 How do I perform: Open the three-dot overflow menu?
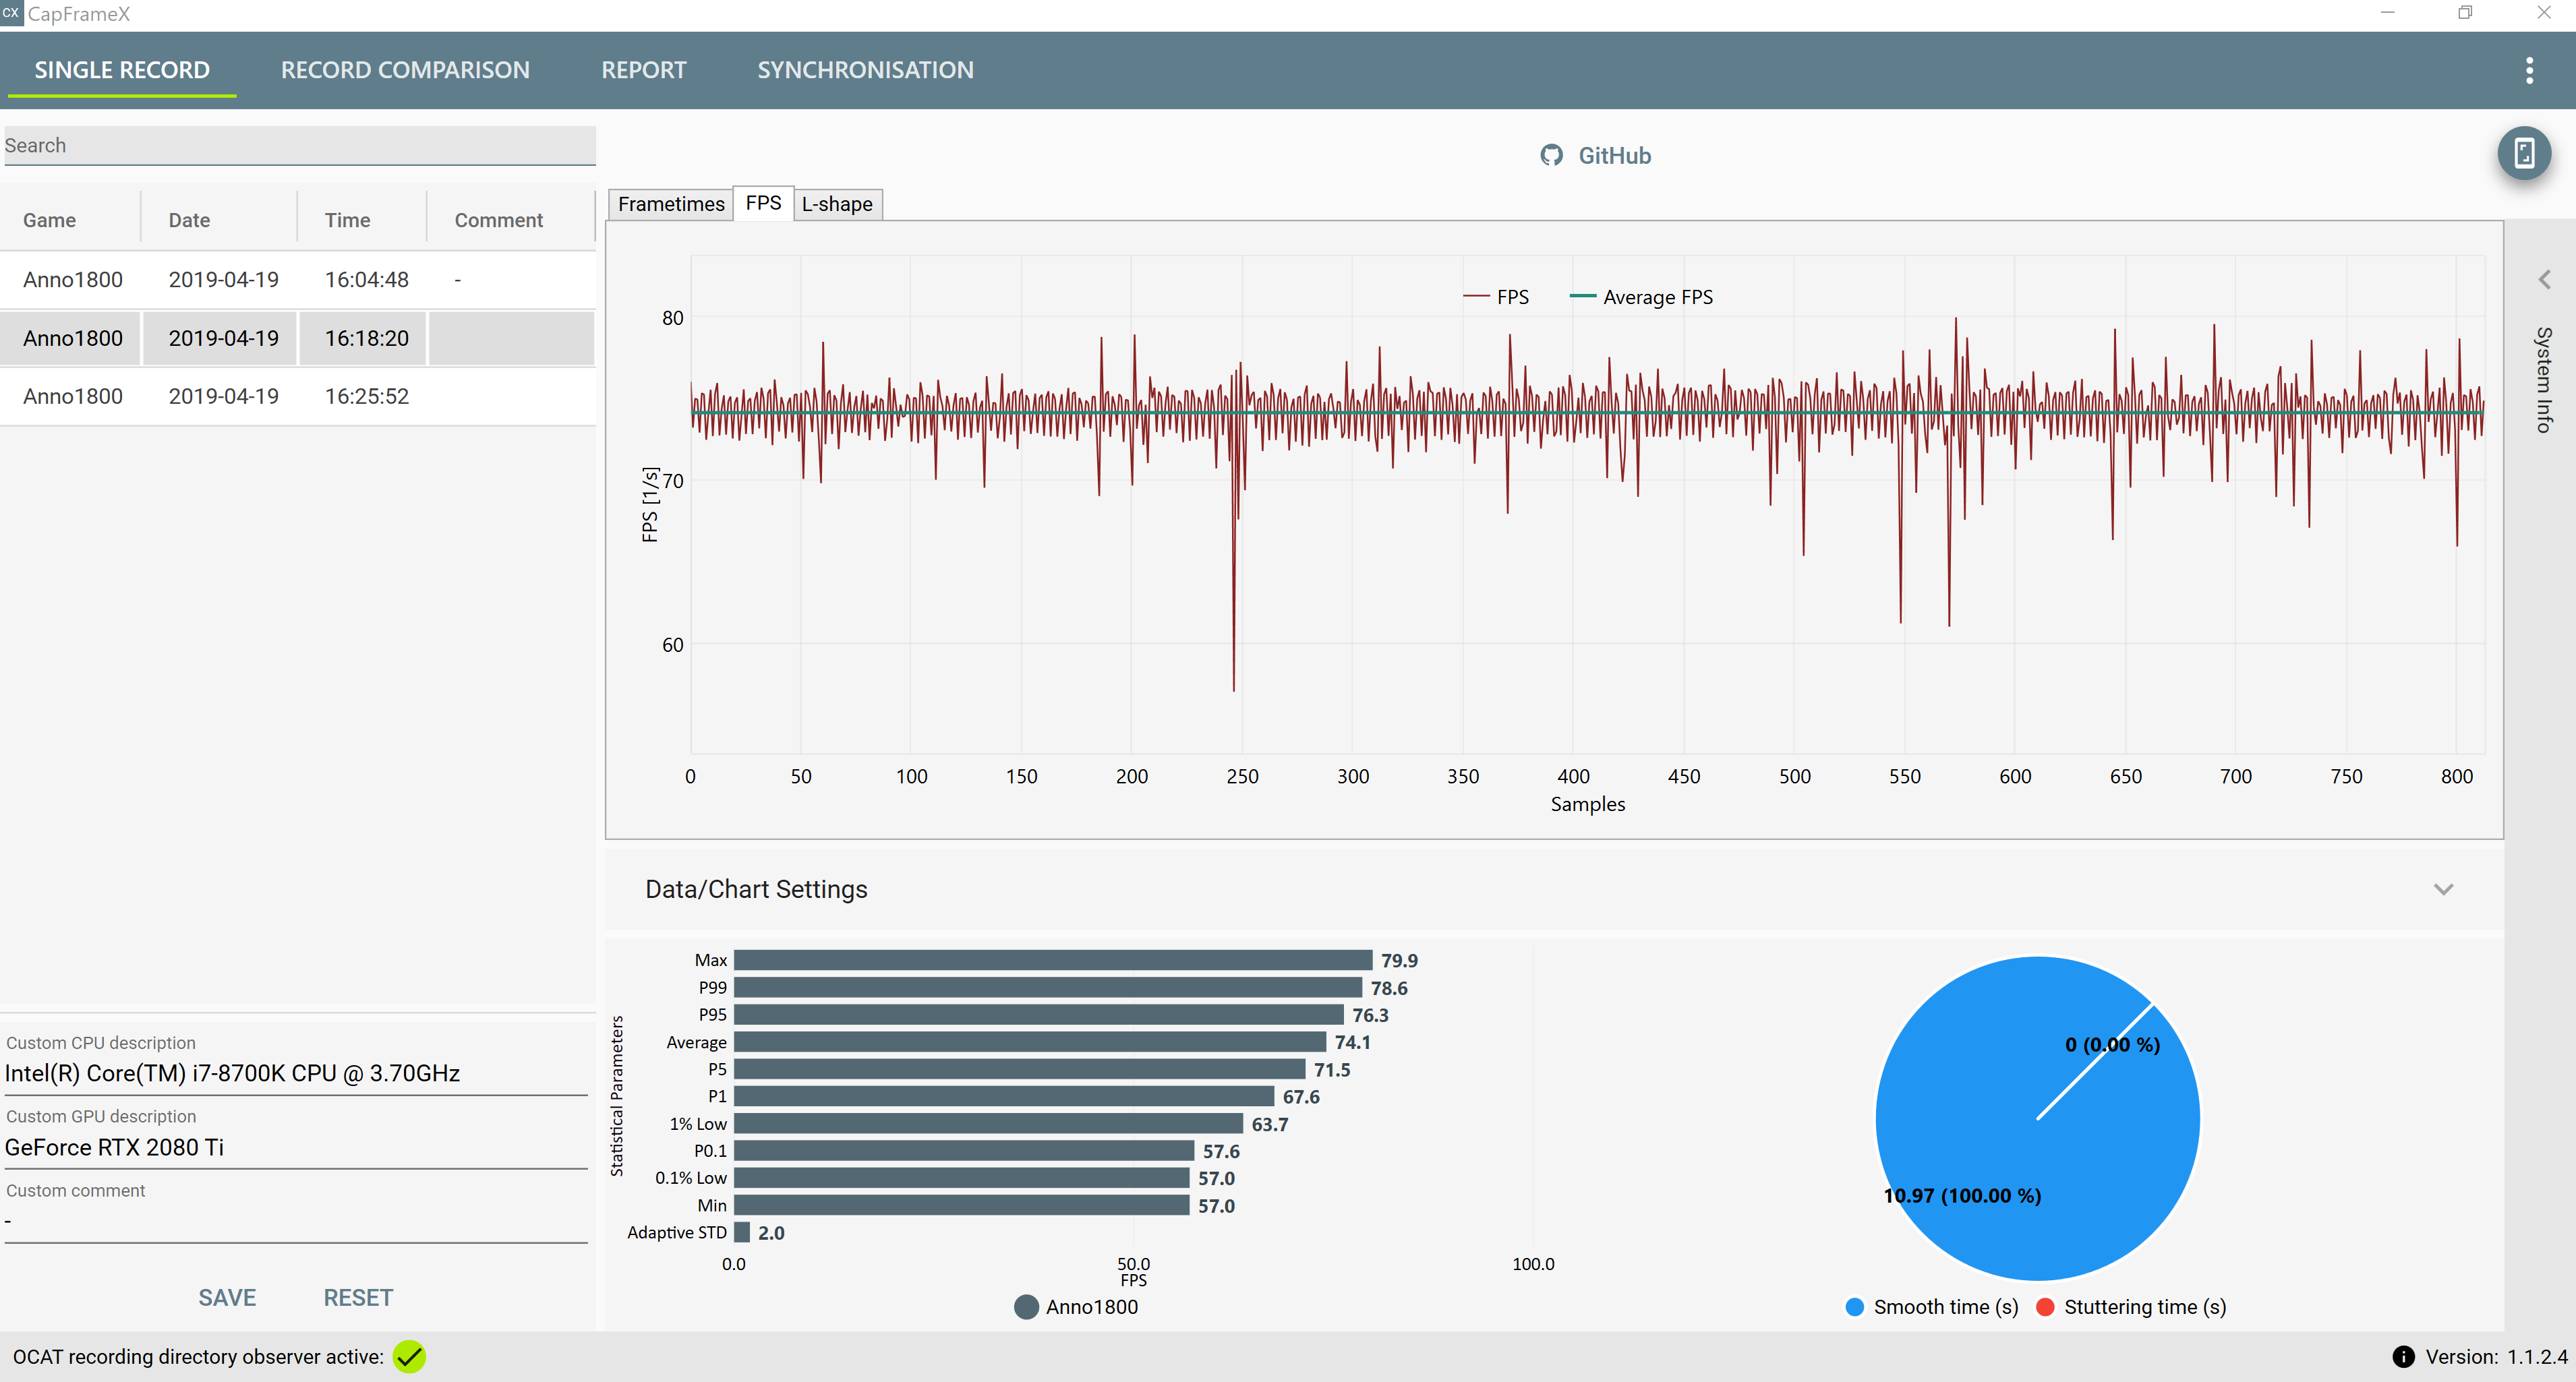(2529, 70)
